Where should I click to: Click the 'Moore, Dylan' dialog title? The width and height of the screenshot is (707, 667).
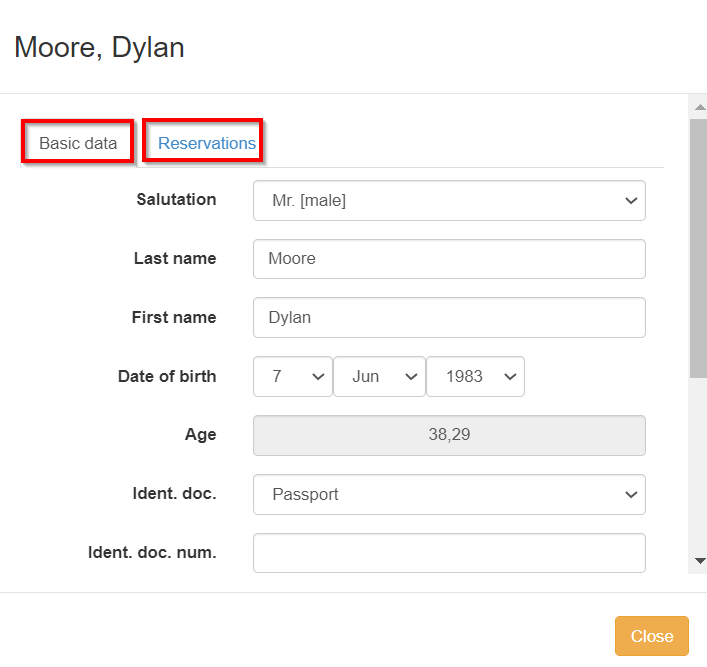point(99,47)
